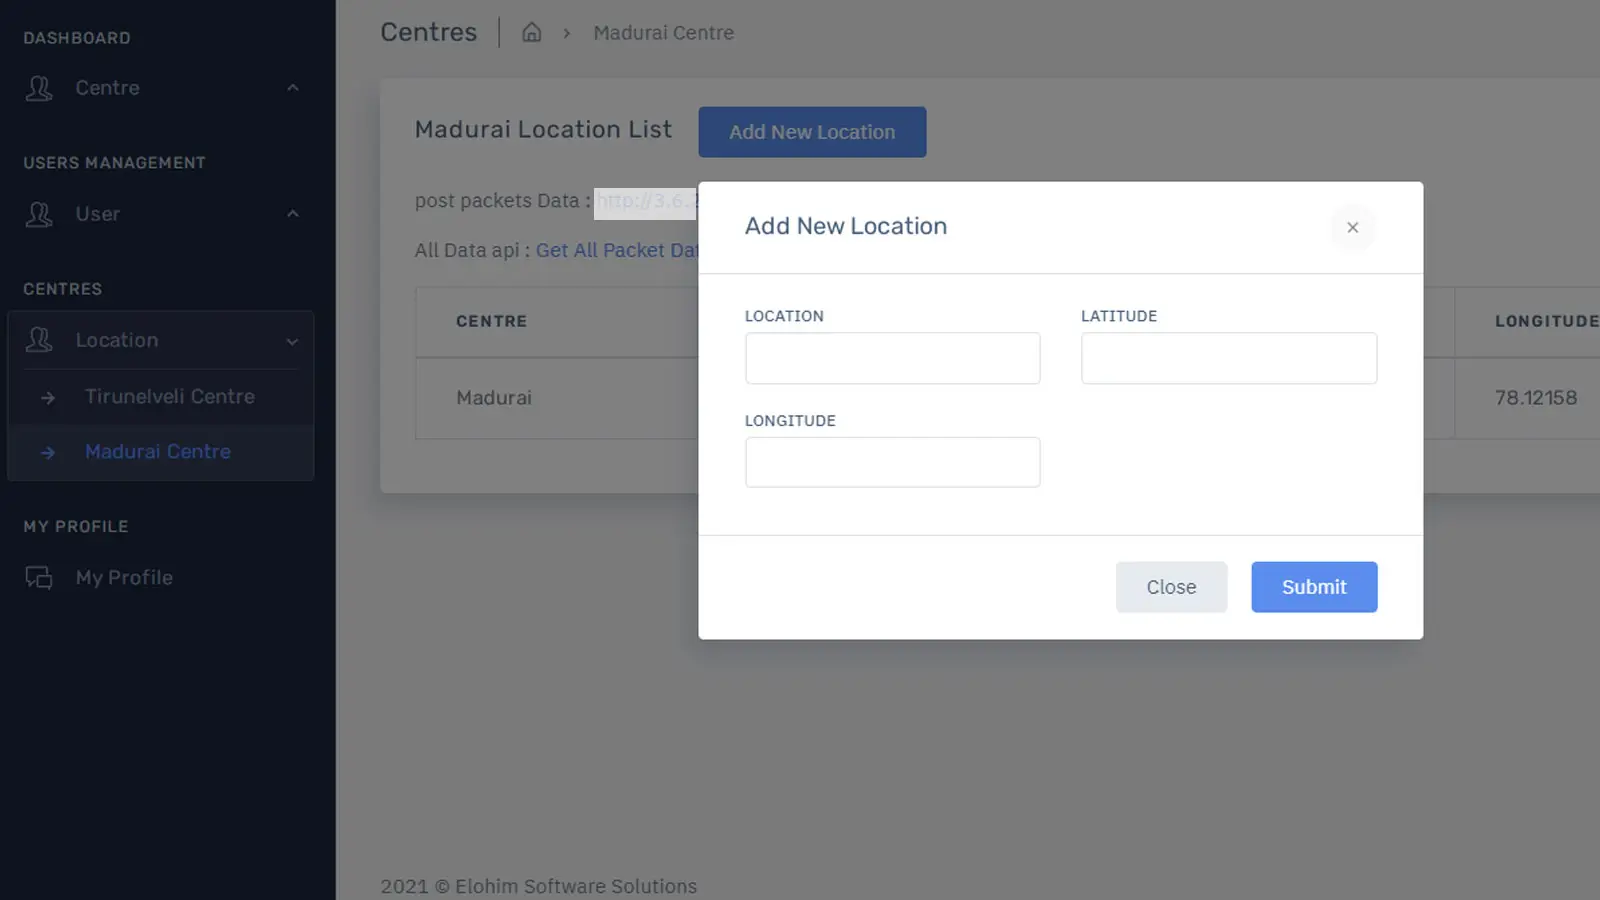Click the Close button in the dialog
This screenshot has height=900, width=1600.
coord(1171,587)
